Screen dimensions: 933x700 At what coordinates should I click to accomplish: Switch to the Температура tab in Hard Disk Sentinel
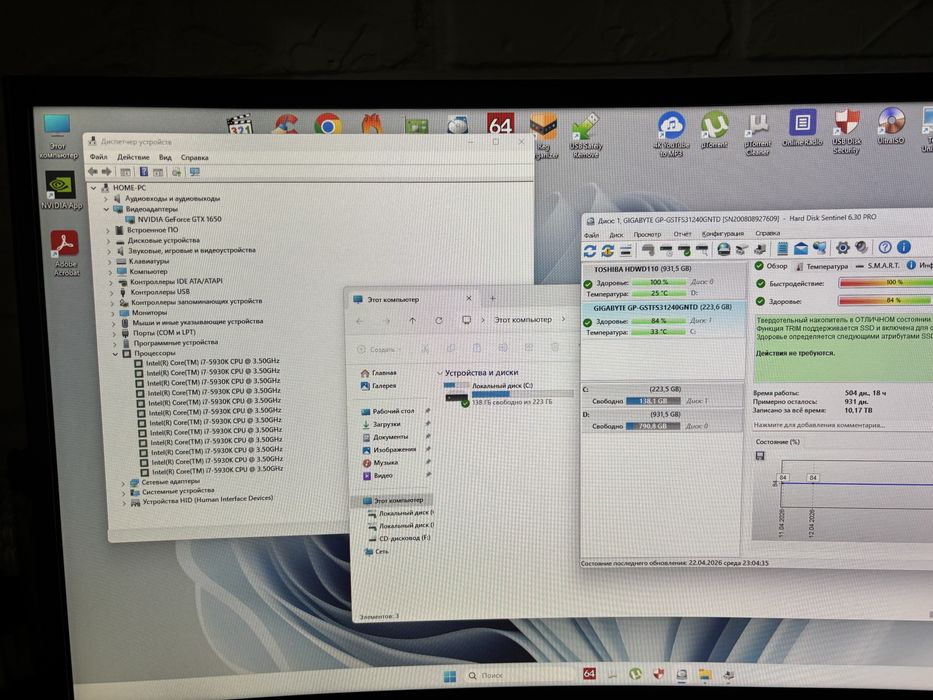[x=822, y=266]
